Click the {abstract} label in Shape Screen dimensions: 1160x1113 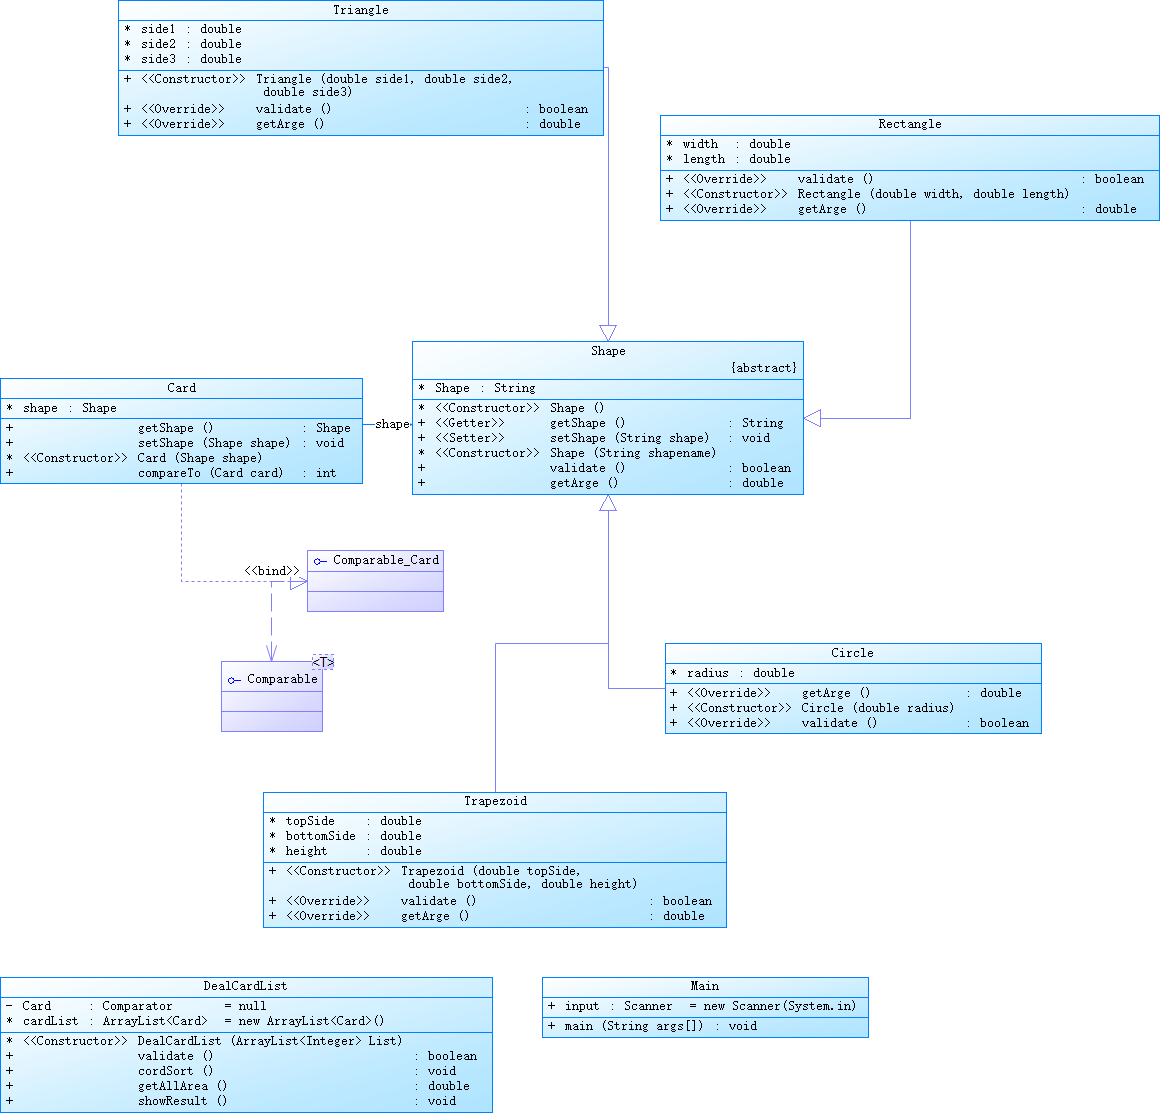tap(763, 368)
